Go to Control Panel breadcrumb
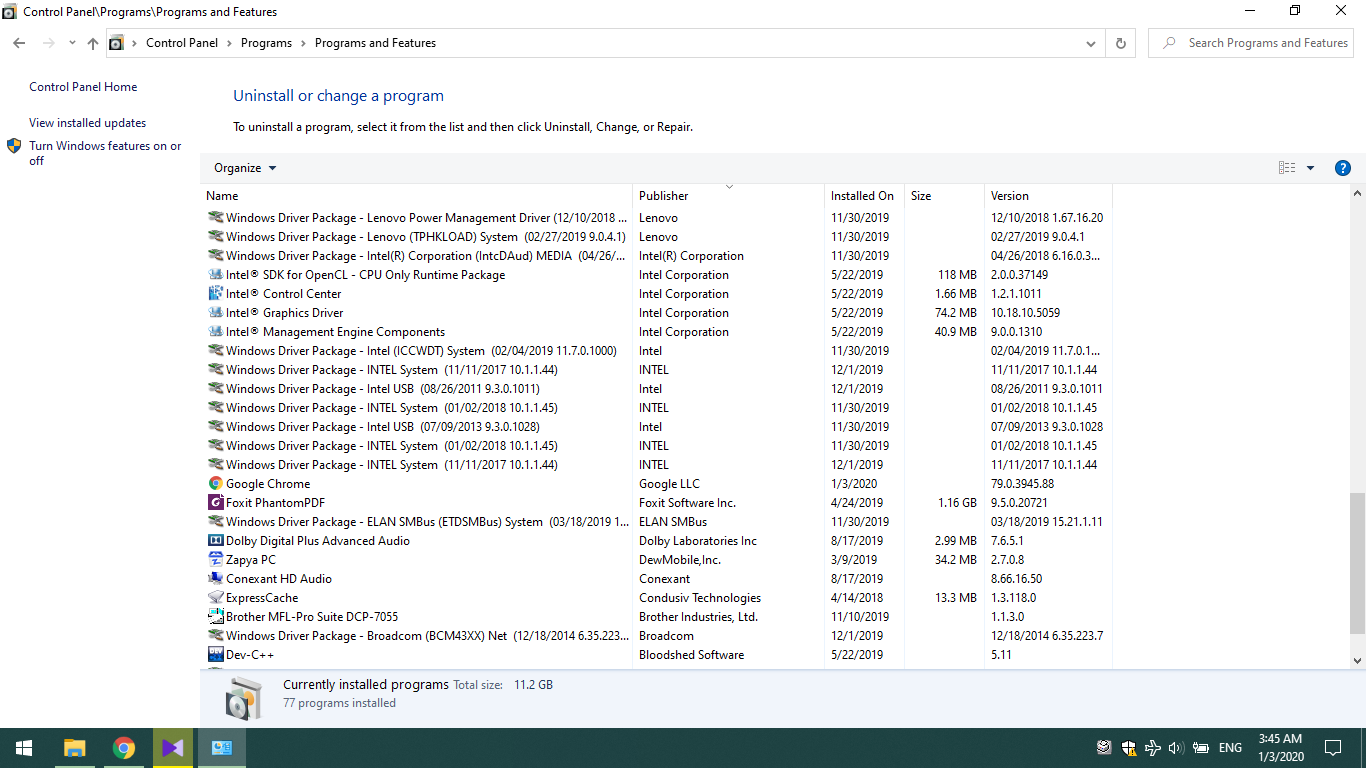The image size is (1366, 768). [182, 43]
